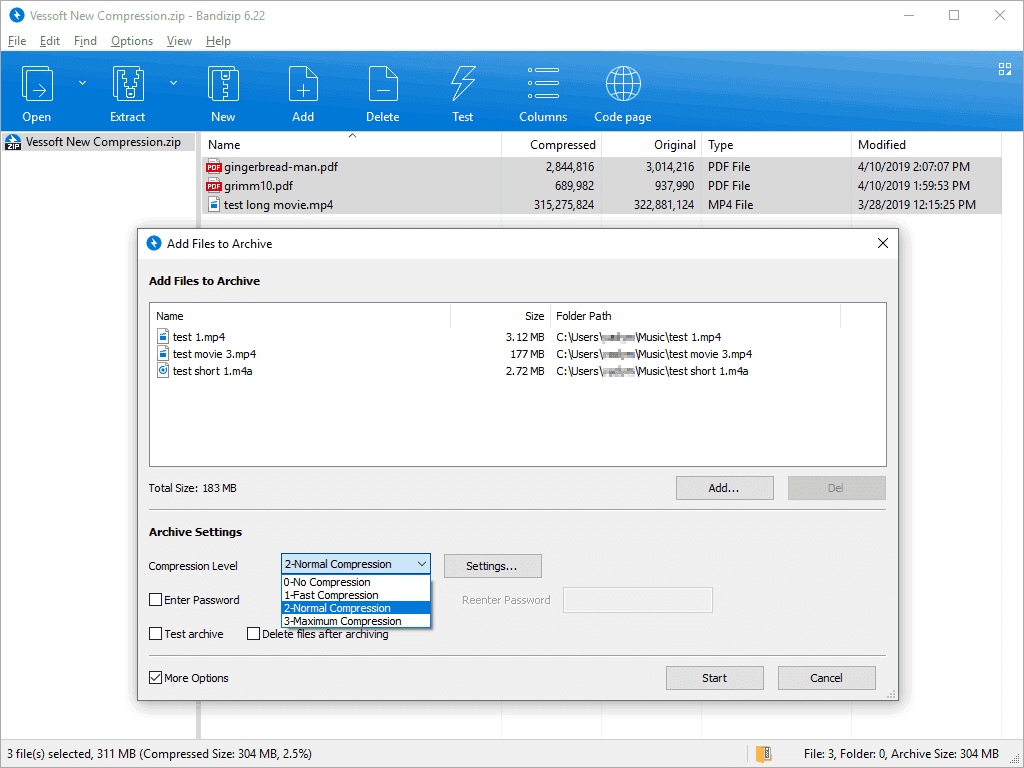The image size is (1024, 768).
Task: Click the Total Size: 183 MB label
Action: click(x=193, y=488)
